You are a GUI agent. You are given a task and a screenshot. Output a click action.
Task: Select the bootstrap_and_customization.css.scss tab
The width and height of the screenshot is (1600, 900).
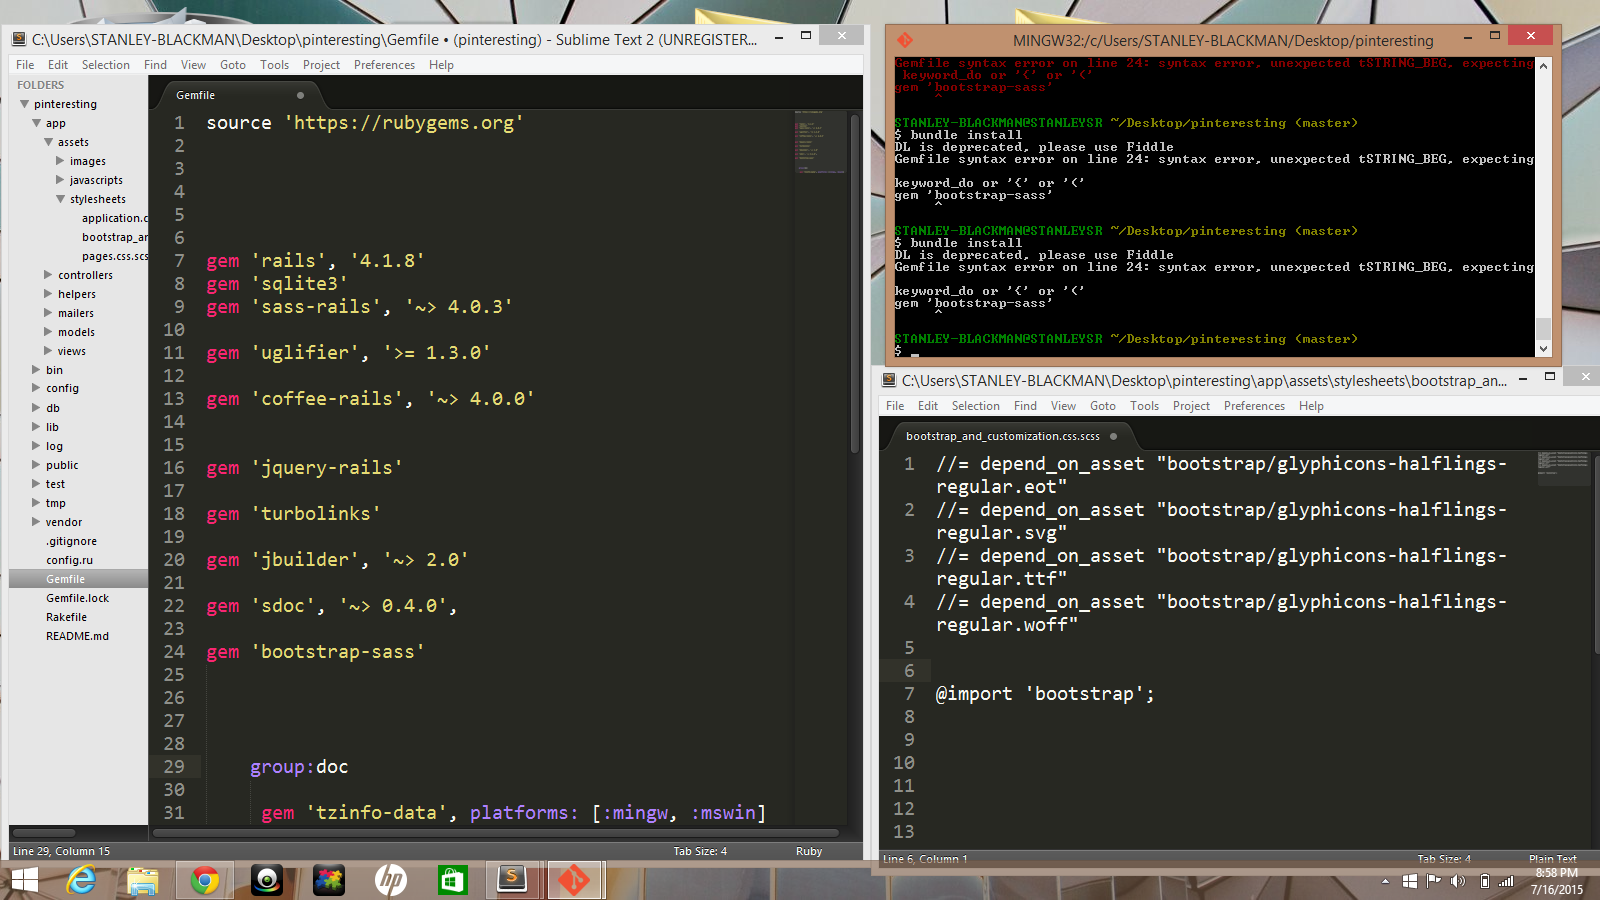pyautogui.click(x=1003, y=436)
